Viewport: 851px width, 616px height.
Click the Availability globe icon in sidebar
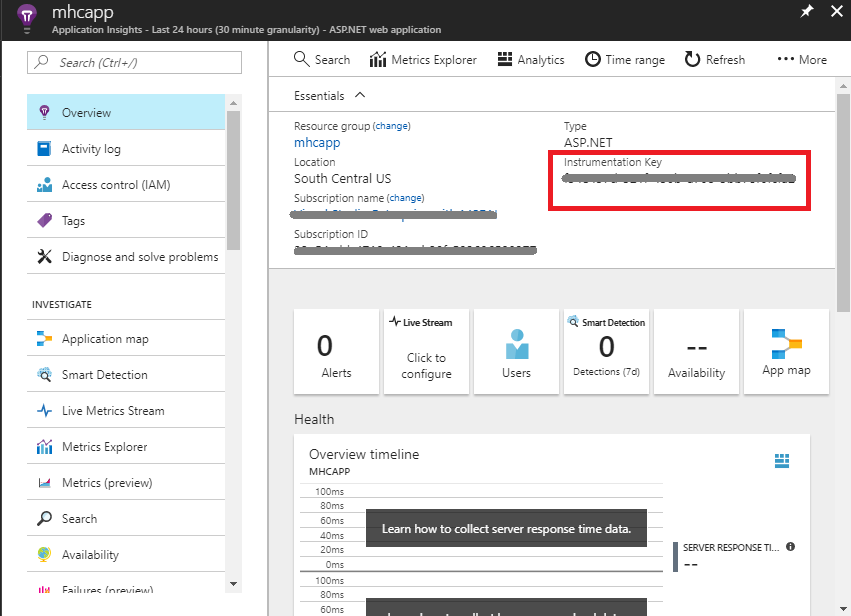coord(45,554)
